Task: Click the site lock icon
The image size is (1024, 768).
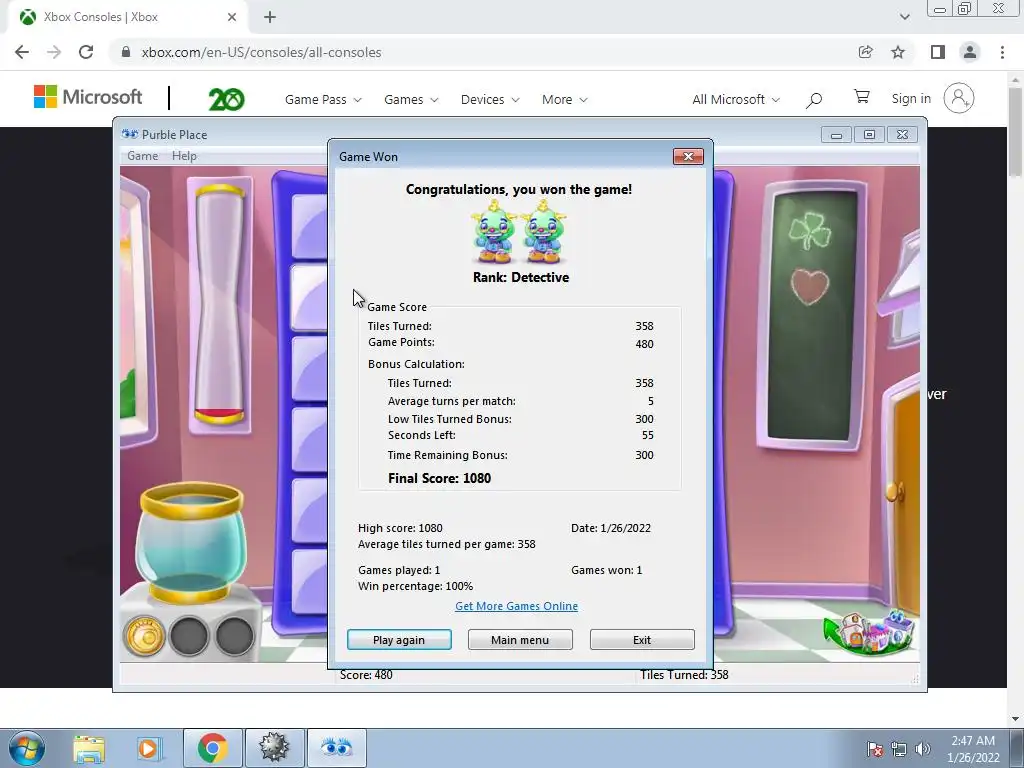Action: [x=126, y=52]
